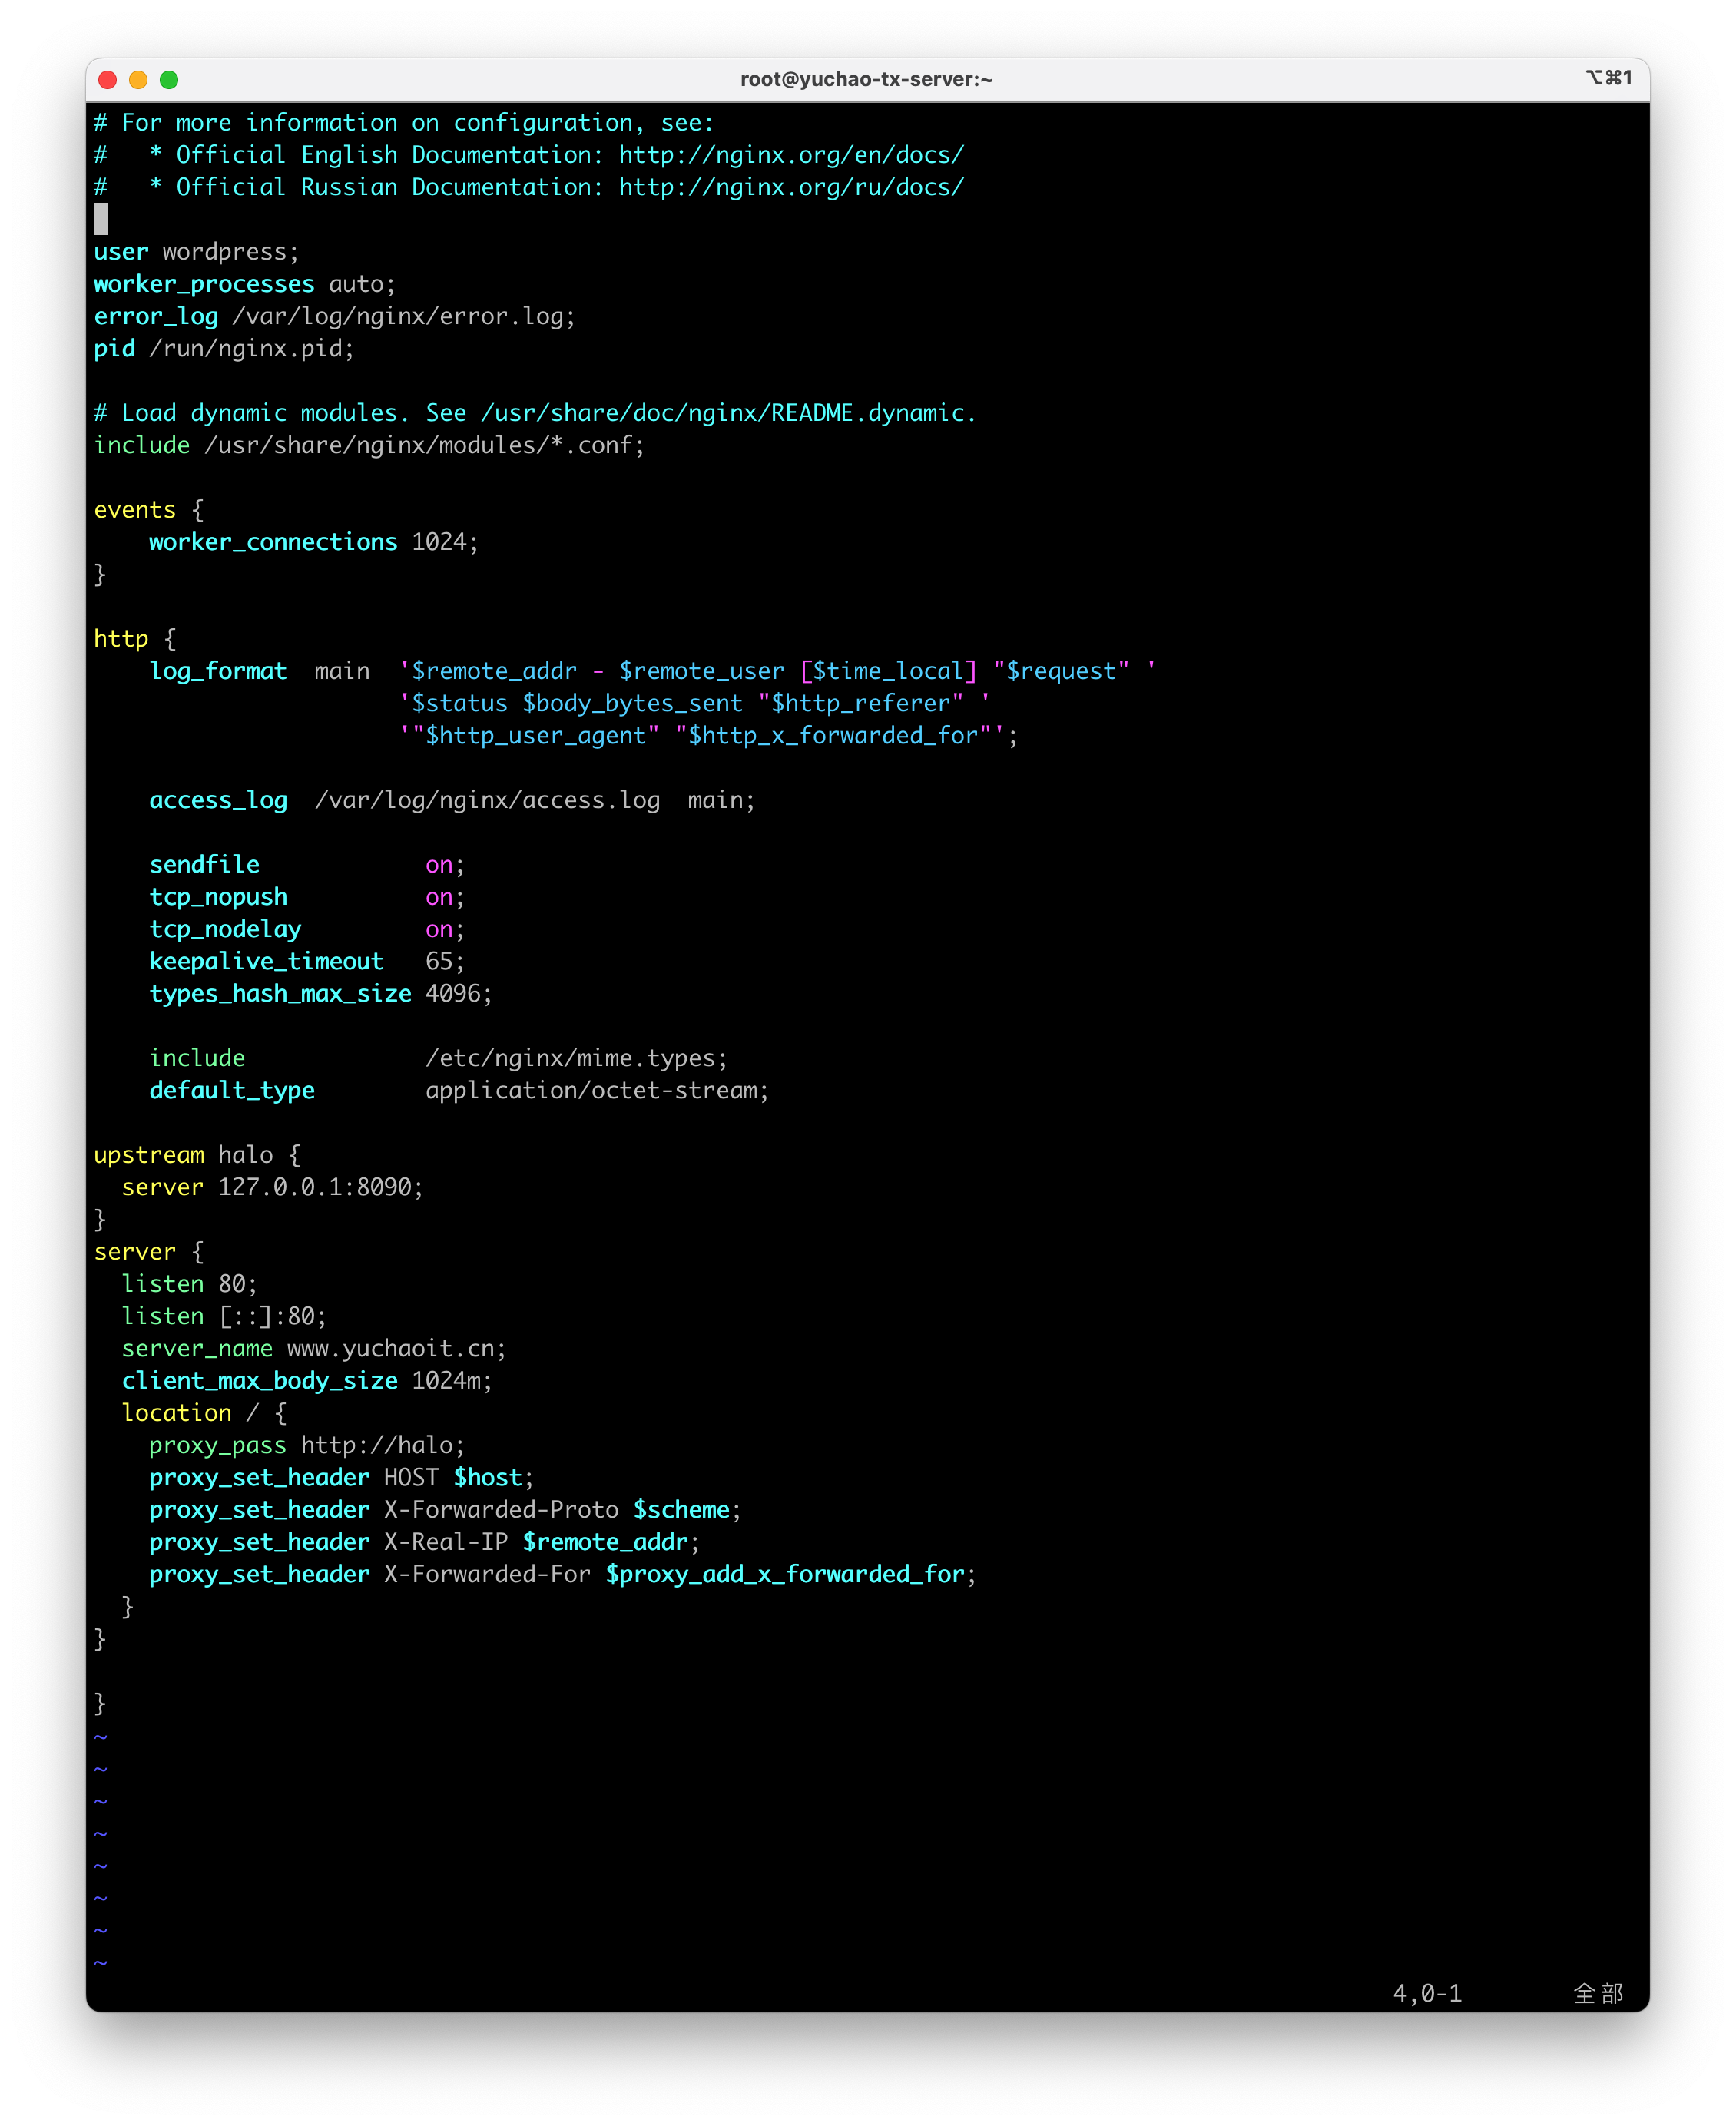This screenshot has height=2126, width=1736.
Task: Click the yellow minimize window button
Action: [138, 80]
